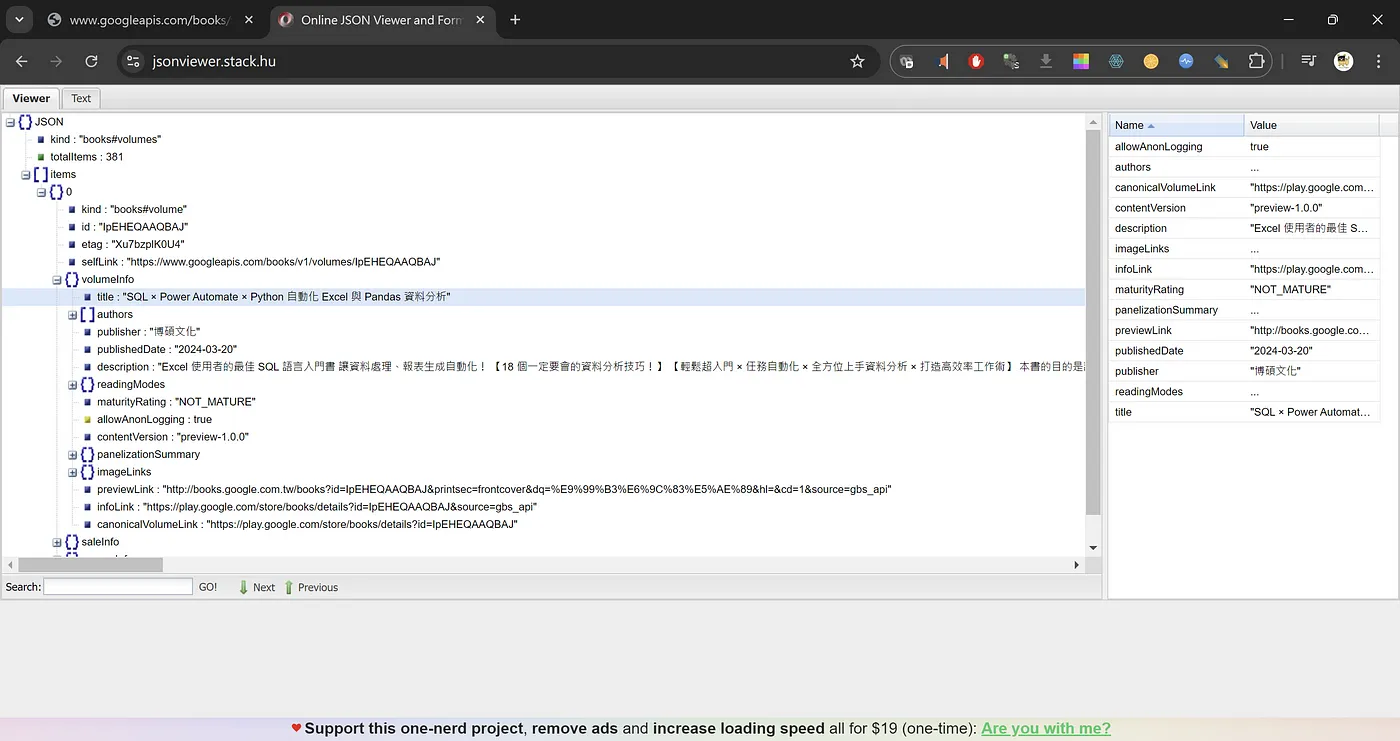Select the Online JSON Viewer browser tab
1400x741 pixels.
pyautogui.click(x=382, y=20)
